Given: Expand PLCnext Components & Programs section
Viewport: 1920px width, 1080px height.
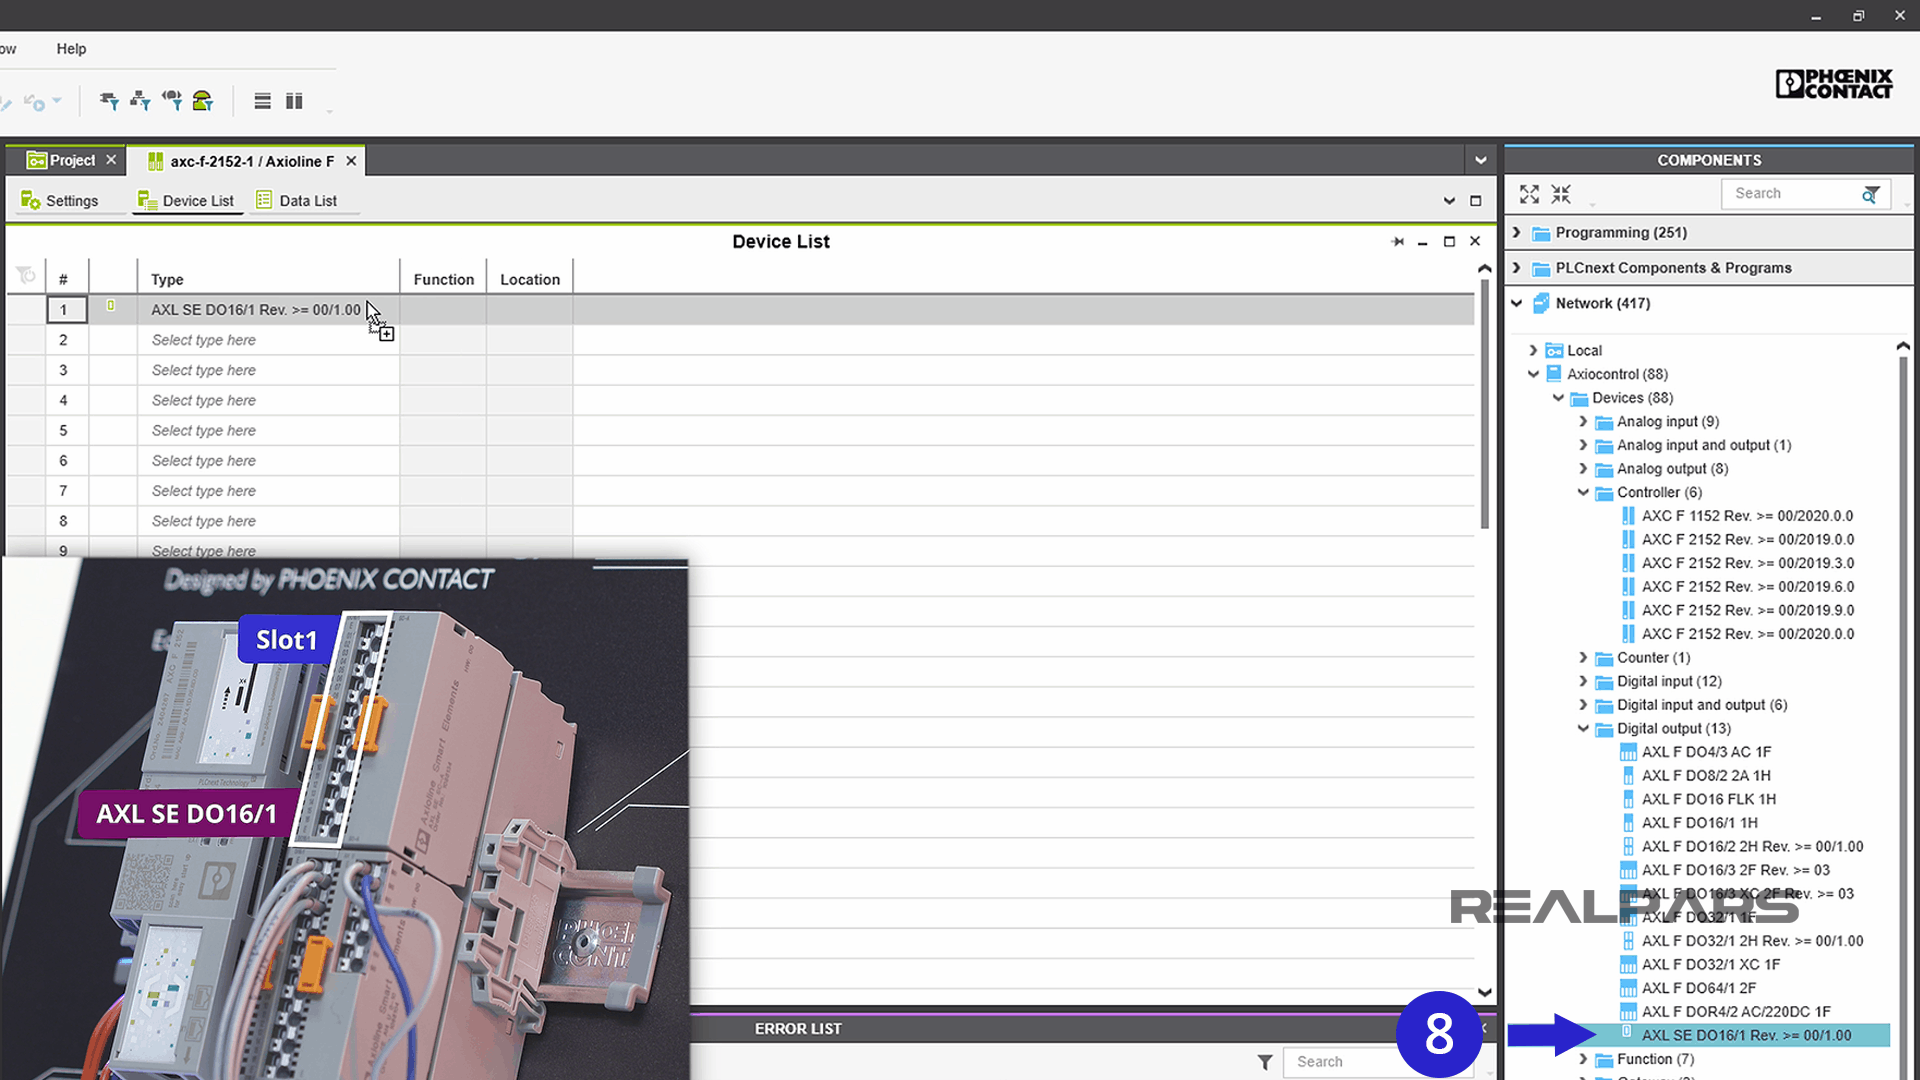Looking at the screenshot, I should coord(1517,268).
